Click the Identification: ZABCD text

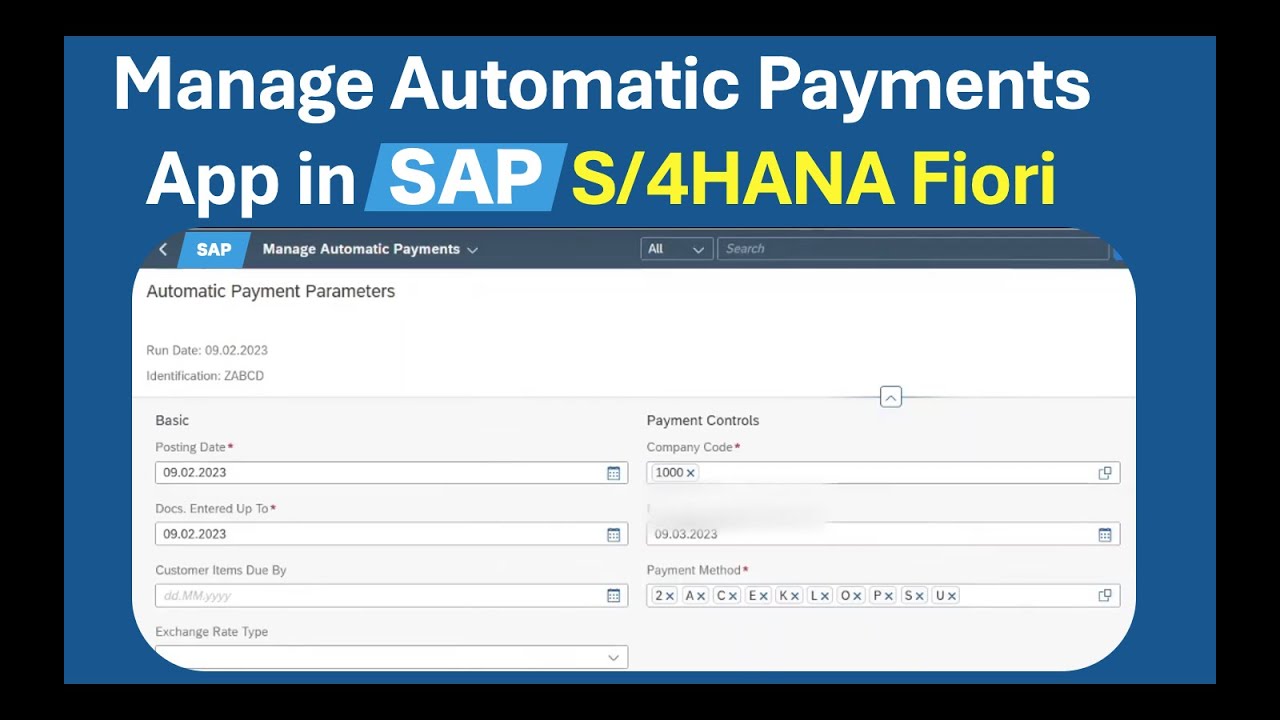pos(205,376)
